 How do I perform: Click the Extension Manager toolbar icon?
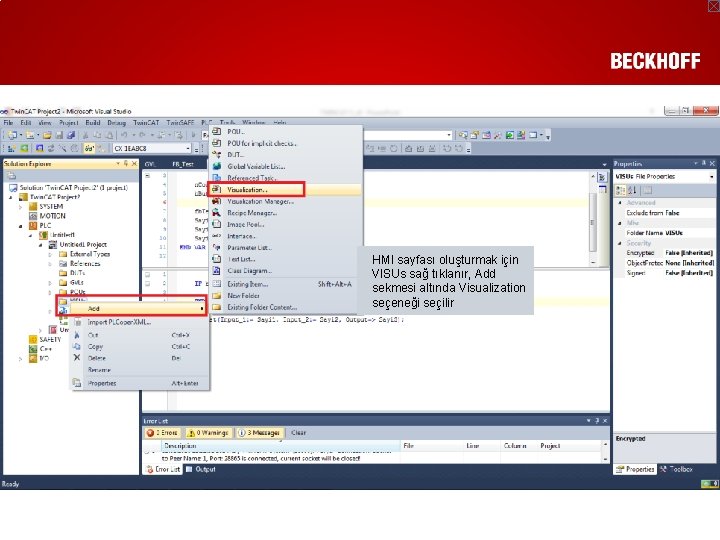click(x=521, y=135)
